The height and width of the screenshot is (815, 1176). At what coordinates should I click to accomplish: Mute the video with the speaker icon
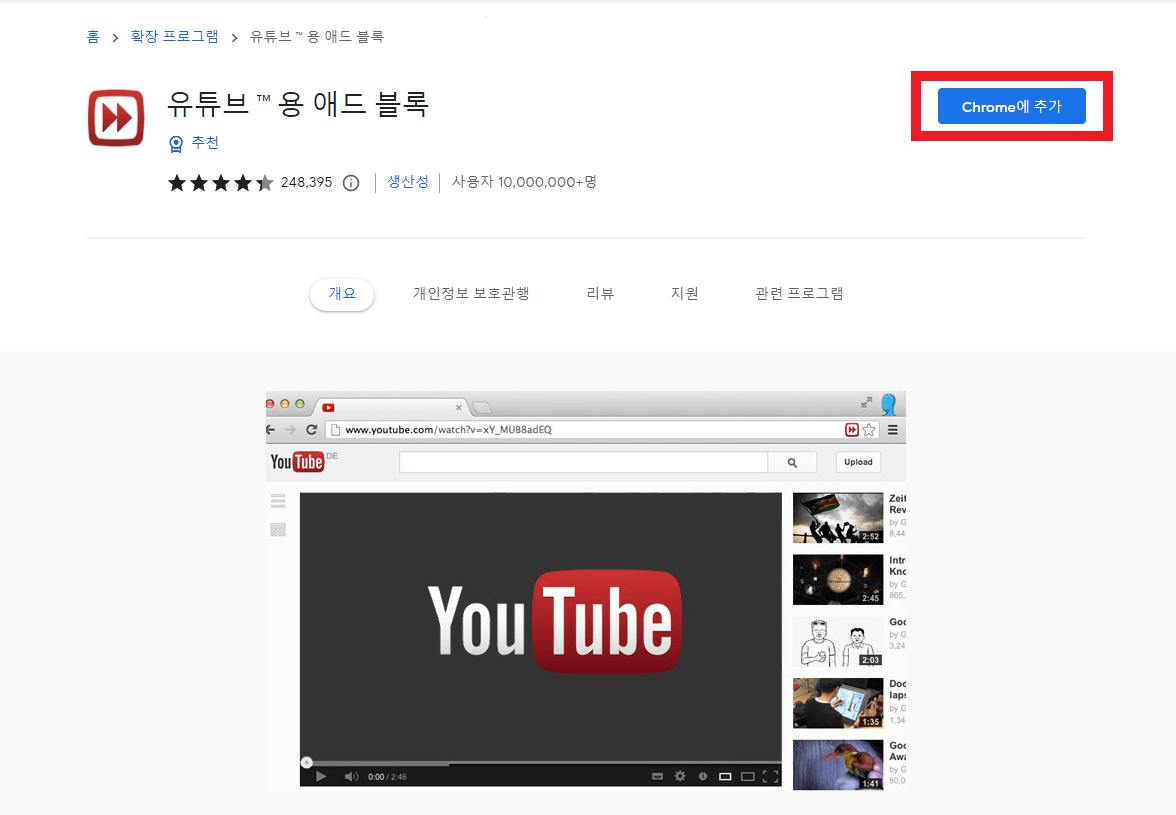(x=352, y=775)
